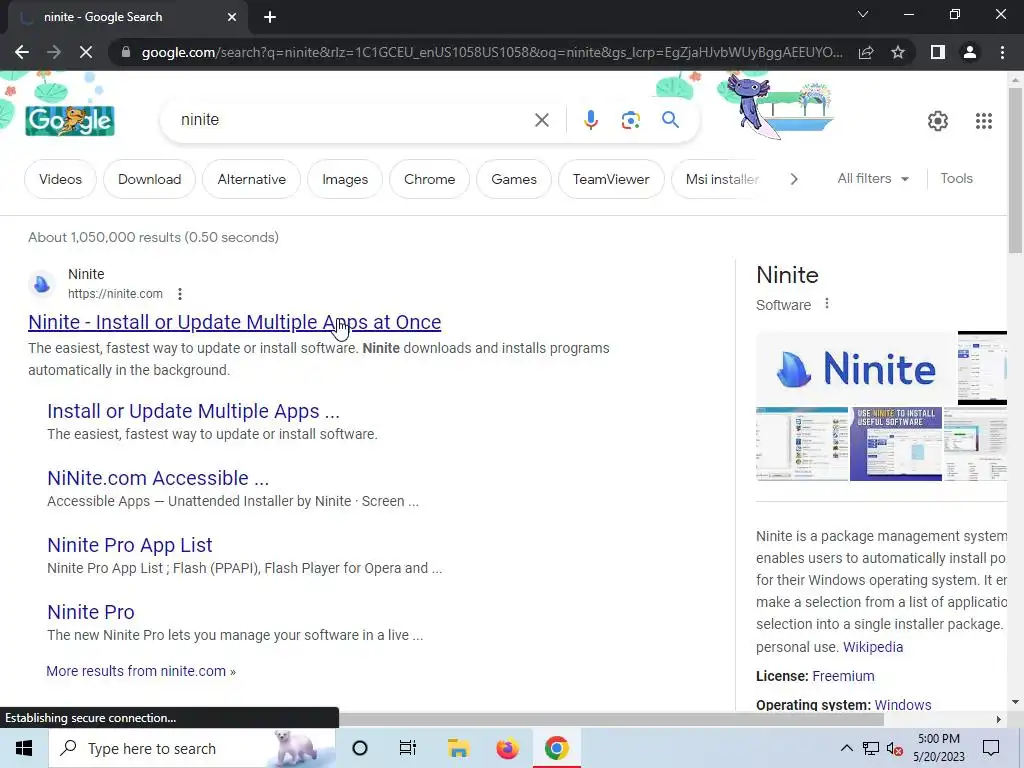The height and width of the screenshot is (768, 1024).
Task: Open Windows notifications panel
Action: [x=991, y=748]
